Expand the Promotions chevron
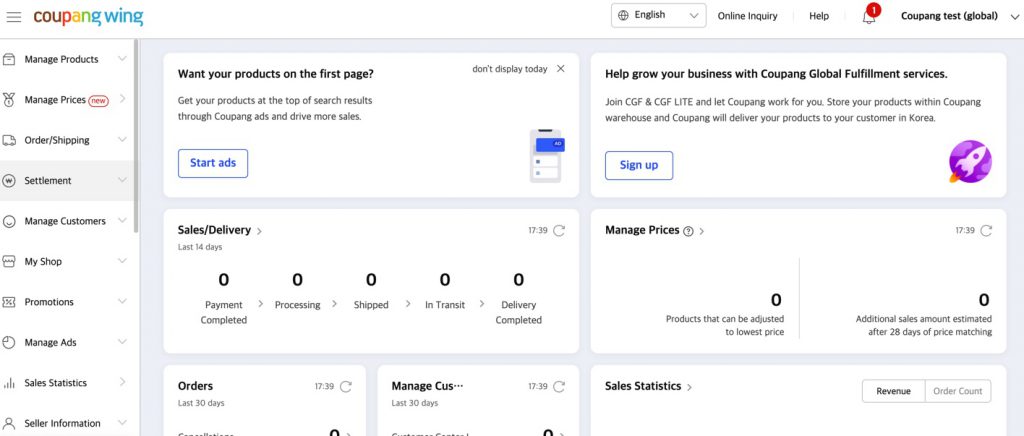 122,302
